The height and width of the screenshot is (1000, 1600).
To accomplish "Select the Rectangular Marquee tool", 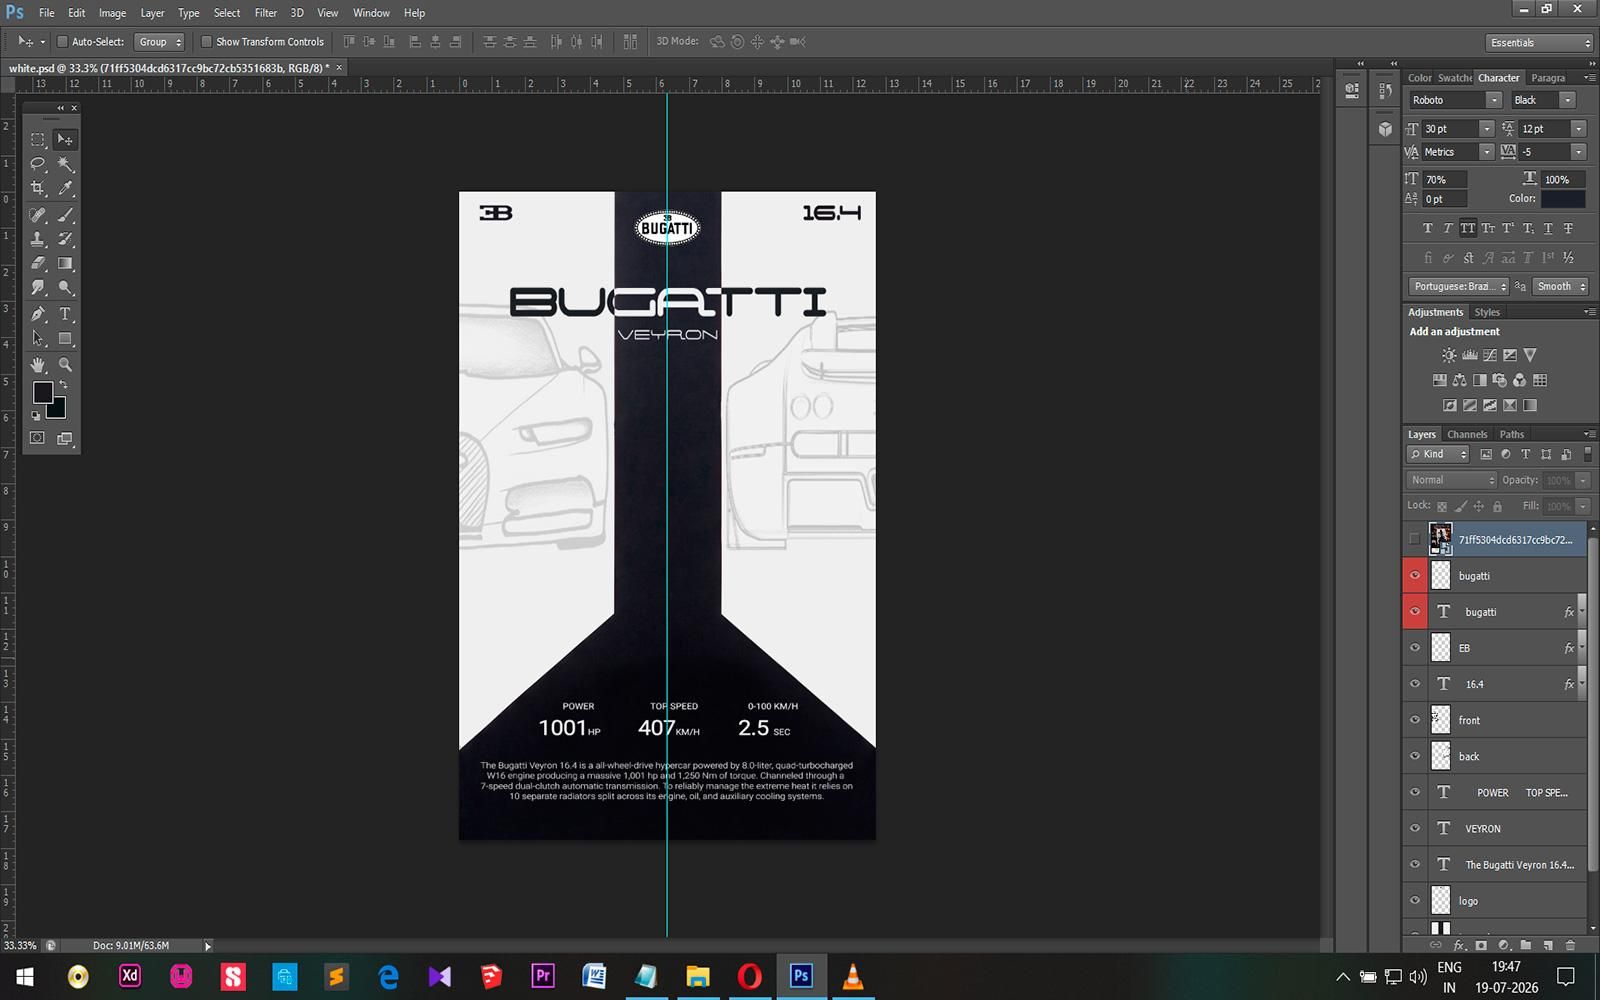I will click(38, 140).
